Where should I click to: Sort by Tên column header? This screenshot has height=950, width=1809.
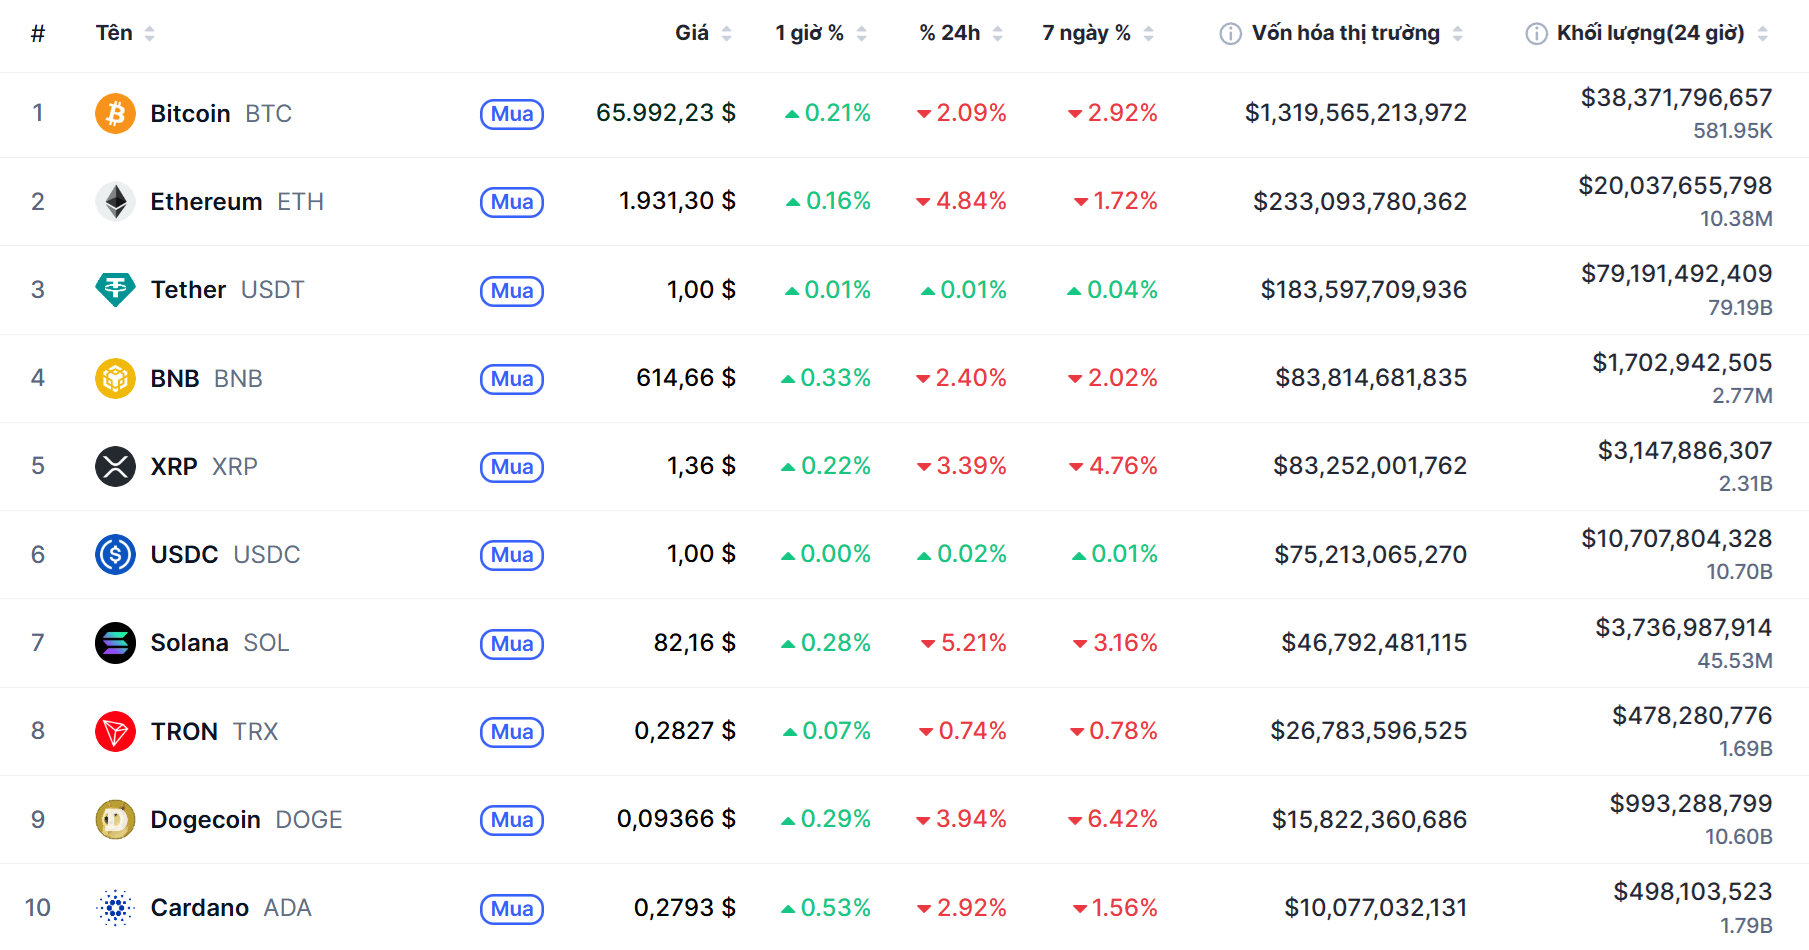(x=124, y=33)
